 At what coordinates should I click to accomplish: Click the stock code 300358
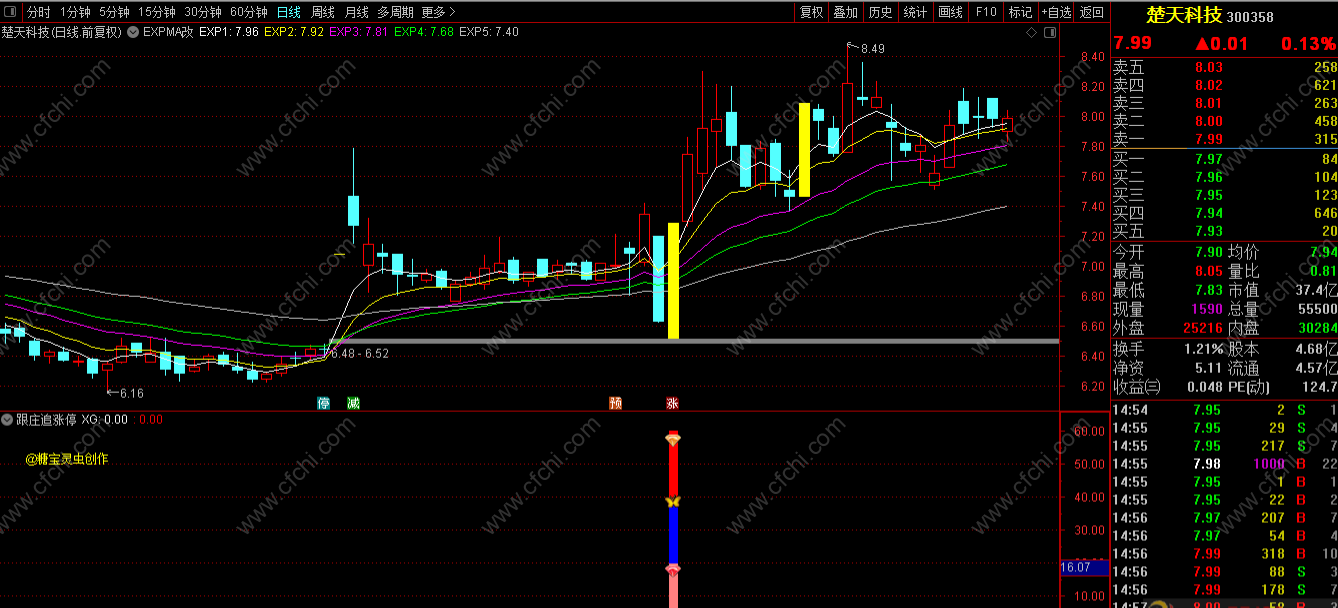click(1250, 17)
